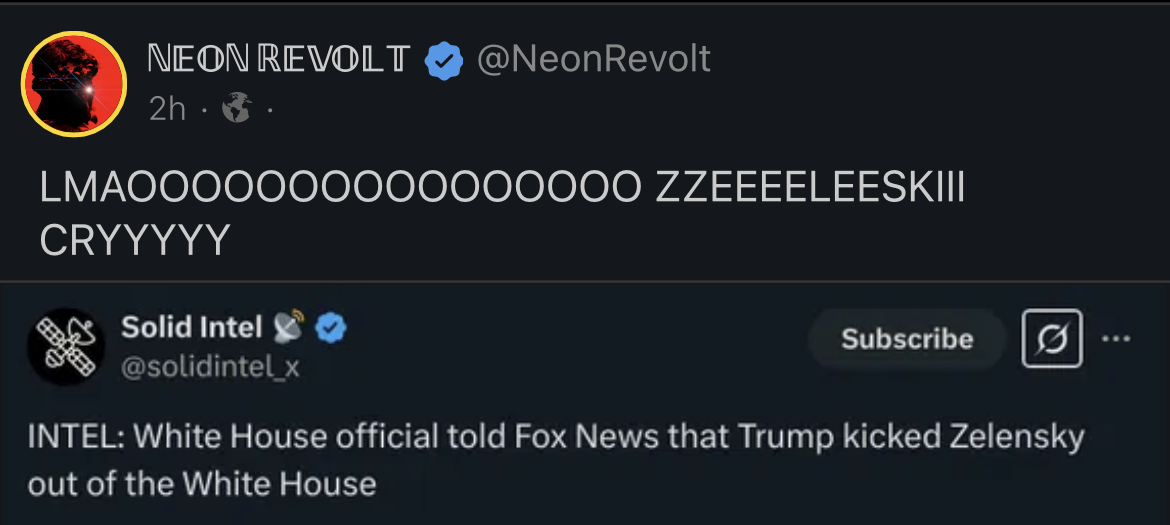This screenshot has height=525, width=1170.
Task: Click Neon Revolt's blue verified badge
Action: coord(444,61)
